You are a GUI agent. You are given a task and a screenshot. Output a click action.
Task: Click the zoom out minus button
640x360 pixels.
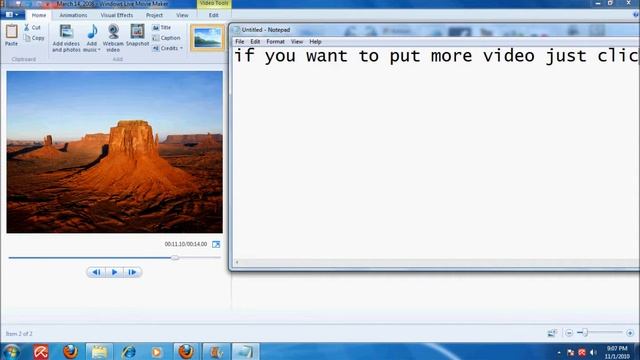click(x=569, y=333)
